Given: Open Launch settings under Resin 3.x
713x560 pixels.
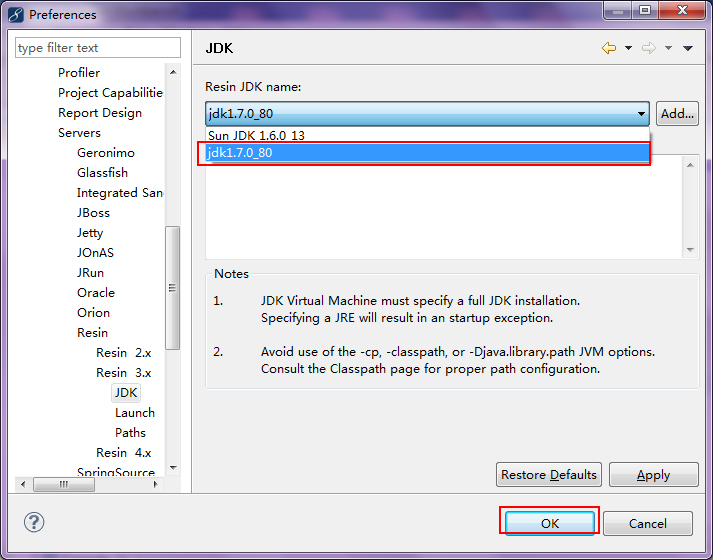Looking at the screenshot, I should 135,413.
